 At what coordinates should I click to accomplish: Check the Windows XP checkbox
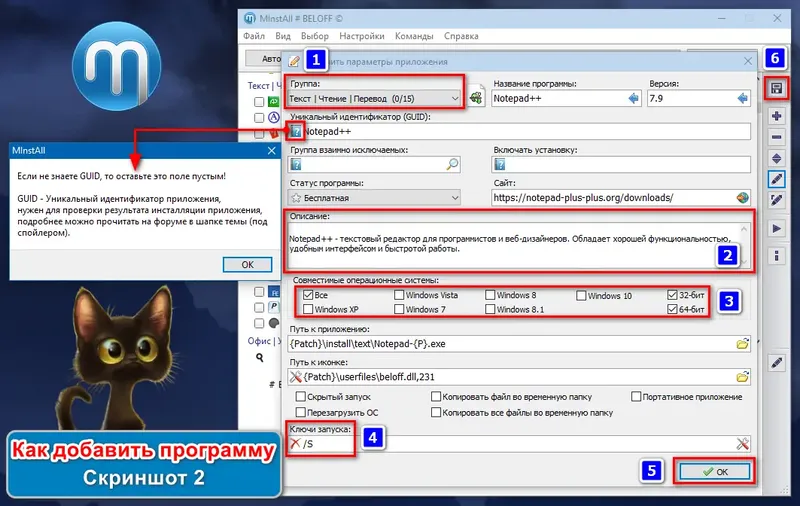coord(308,309)
